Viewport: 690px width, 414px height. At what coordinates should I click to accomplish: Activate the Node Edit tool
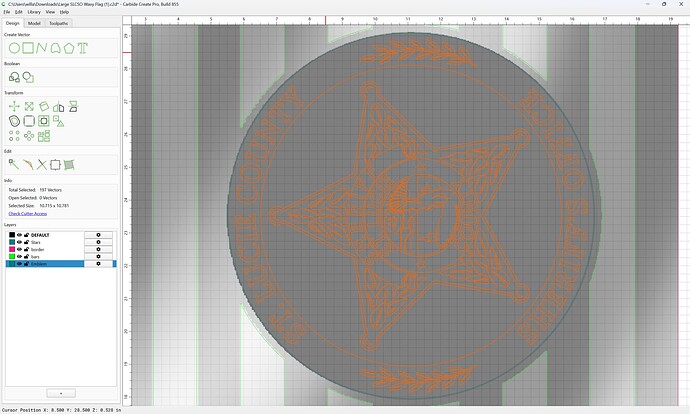(14, 165)
